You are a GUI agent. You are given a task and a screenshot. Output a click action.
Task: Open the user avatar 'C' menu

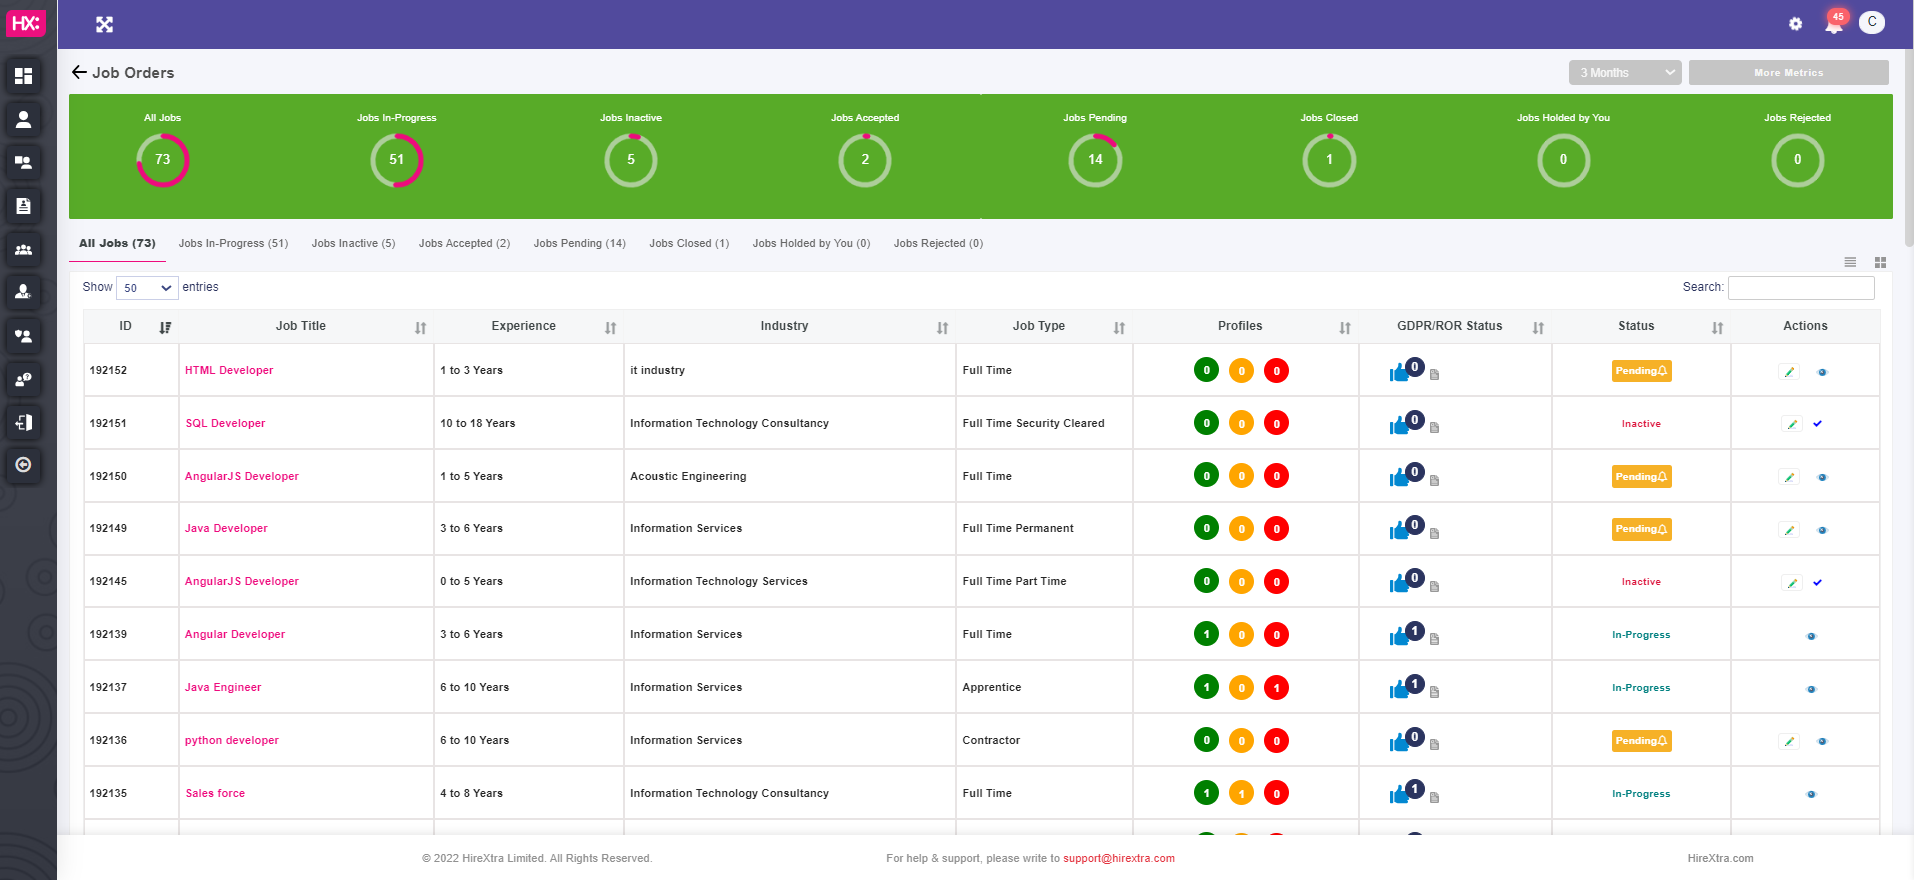tap(1872, 22)
